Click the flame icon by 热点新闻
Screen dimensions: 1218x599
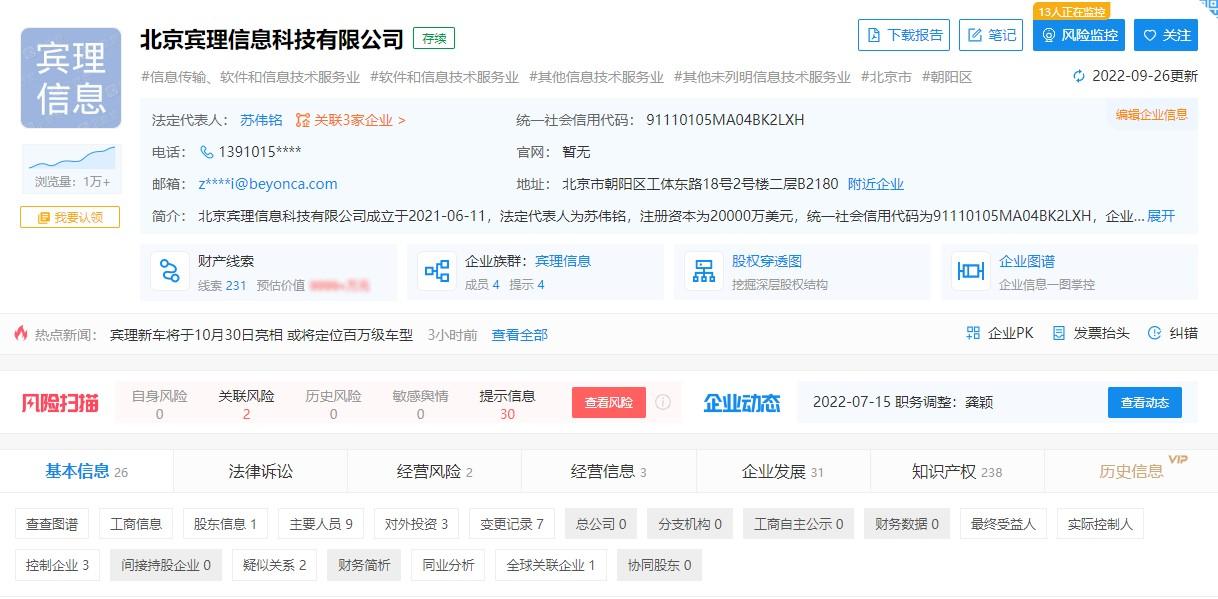(21, 334)
